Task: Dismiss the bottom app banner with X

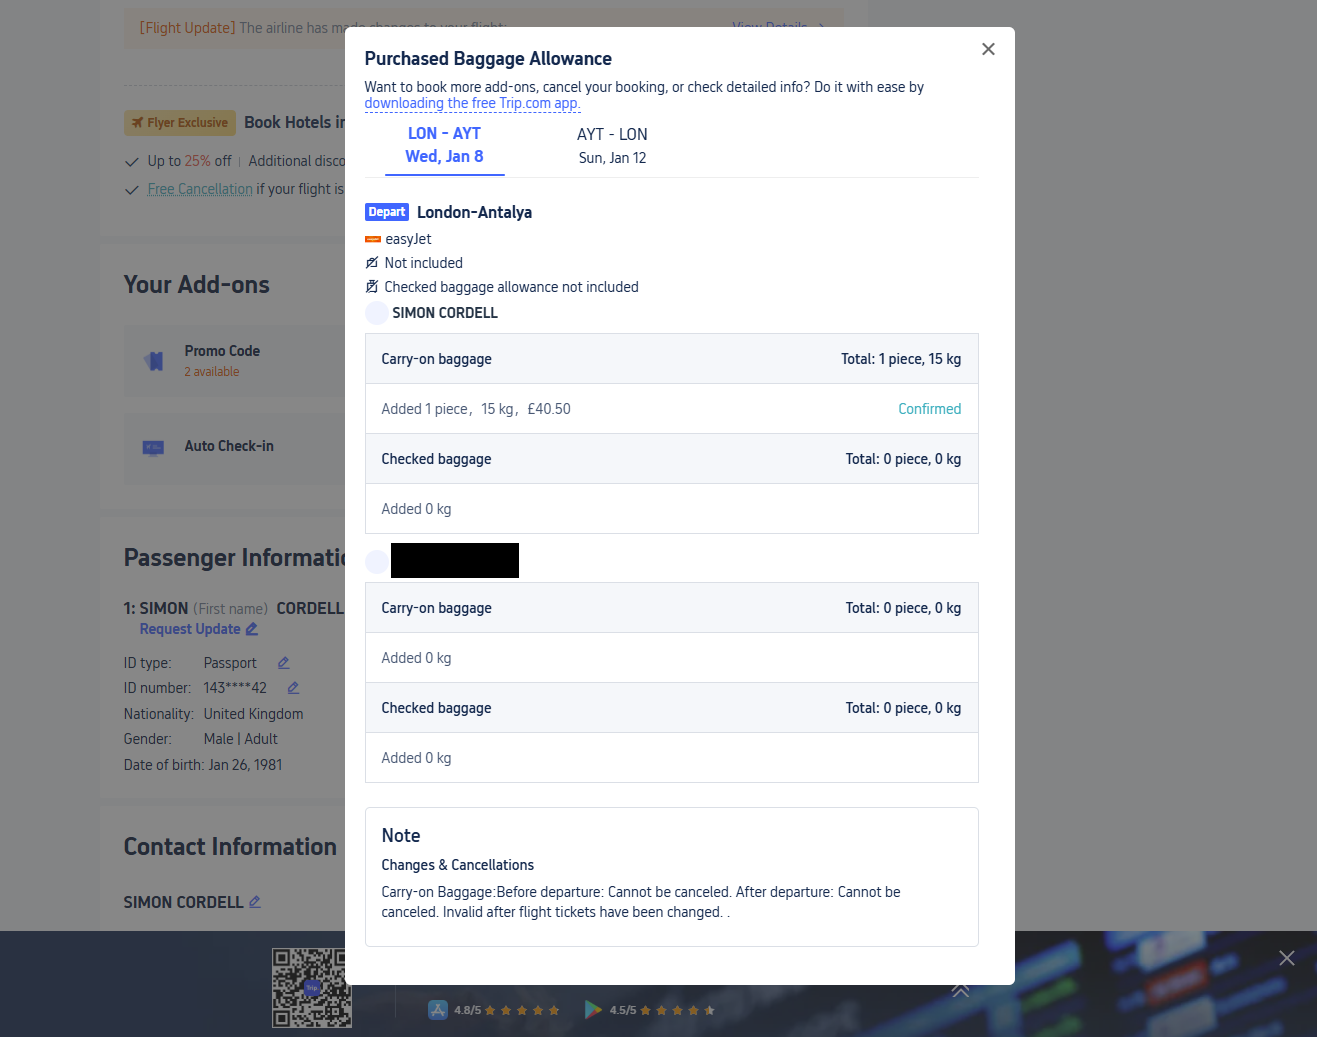Action: pos(1287,958)
